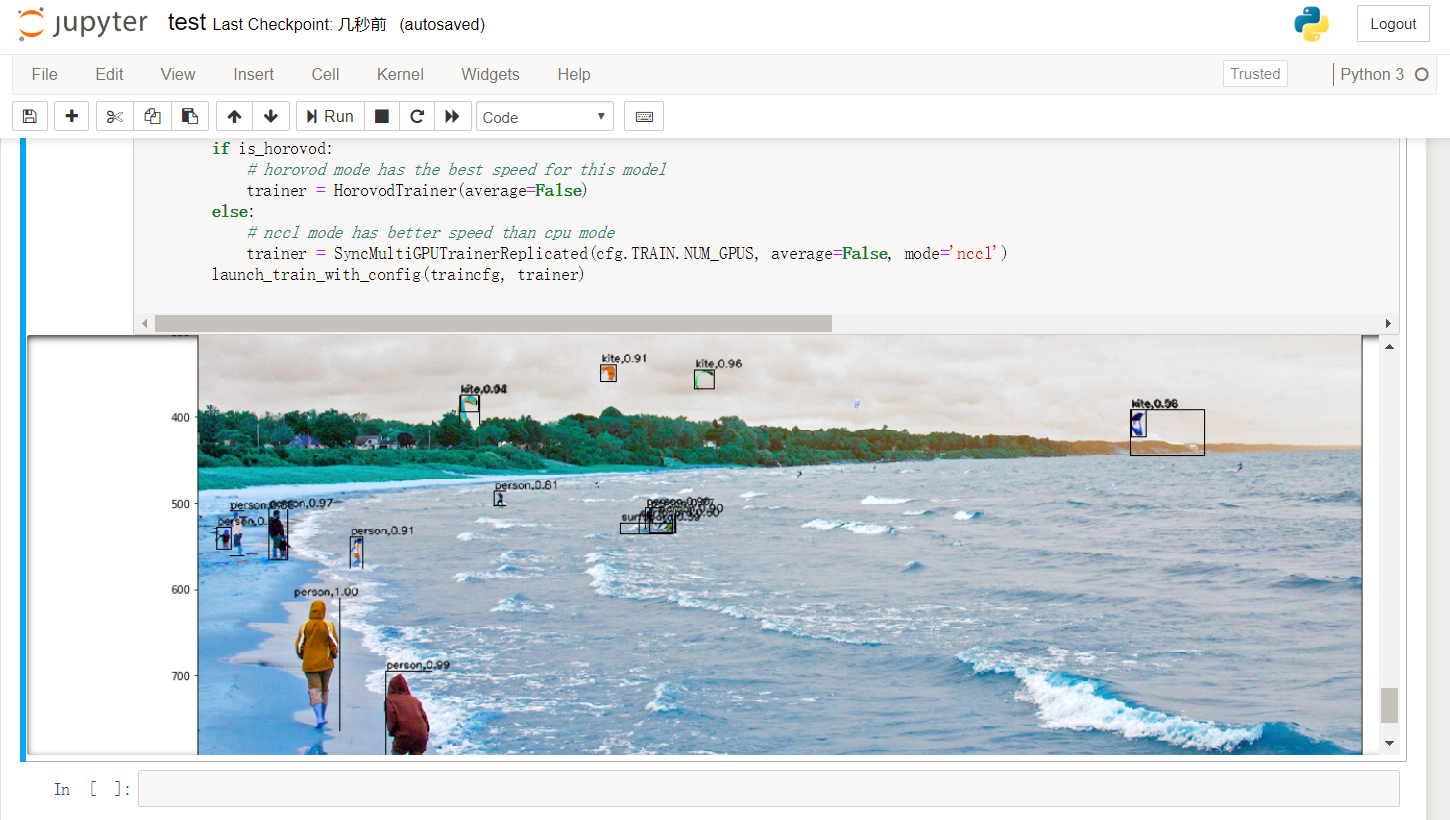Image resolution: width=1450 pixels, height=820 pixels.
Task: Run the selected cell
Action: click(330, 116)
